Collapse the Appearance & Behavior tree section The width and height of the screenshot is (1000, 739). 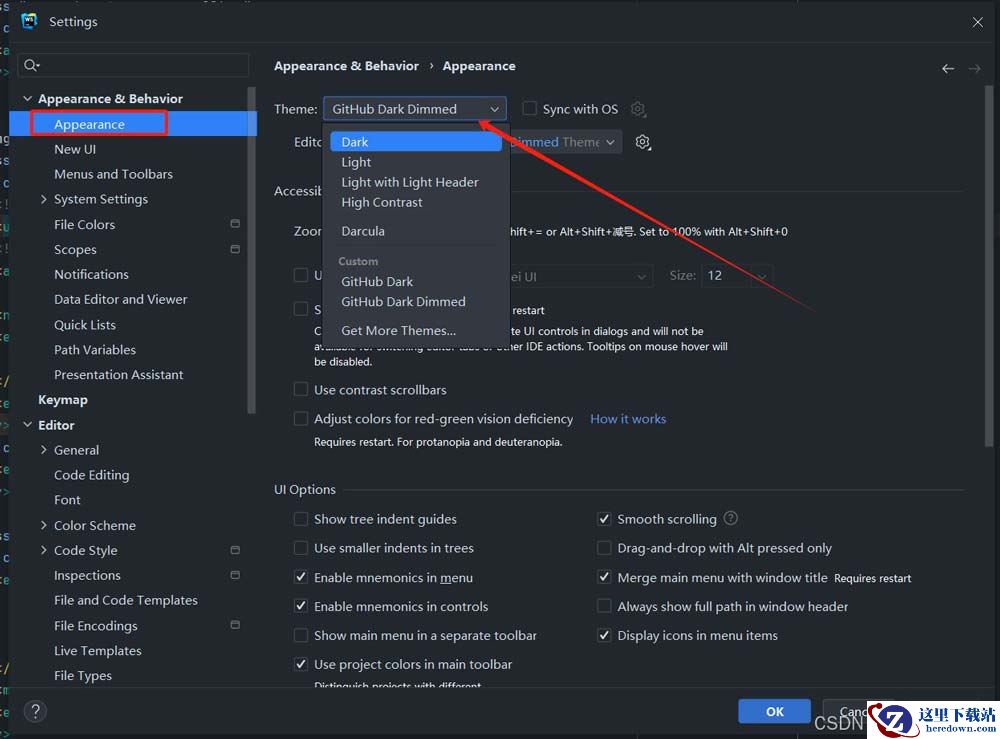27,98
